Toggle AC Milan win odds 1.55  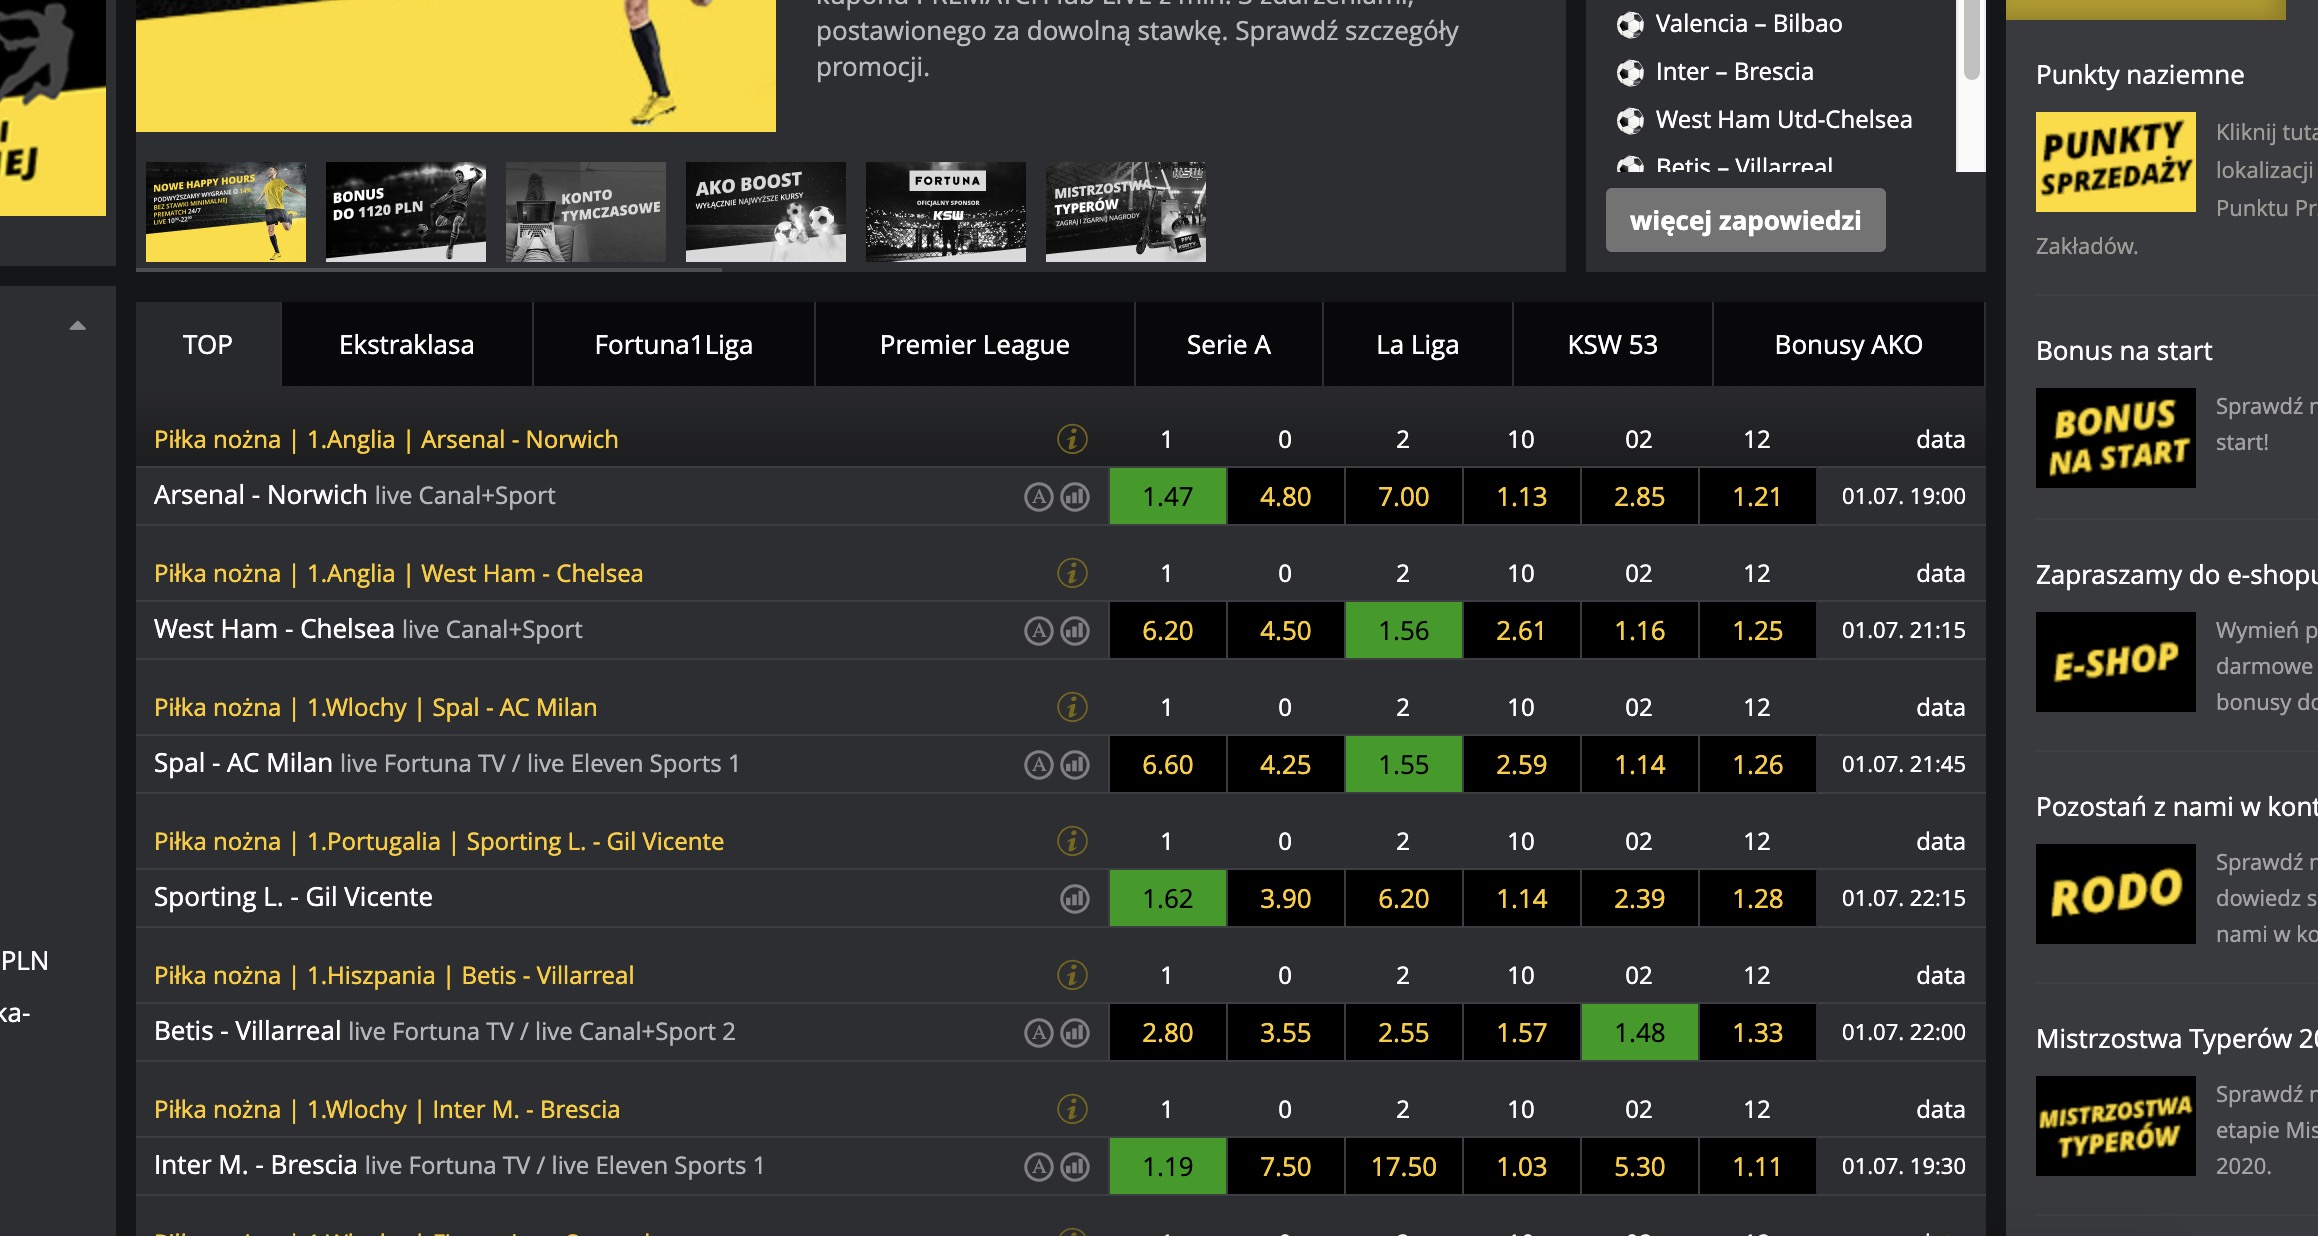(x=1404, y=764)
